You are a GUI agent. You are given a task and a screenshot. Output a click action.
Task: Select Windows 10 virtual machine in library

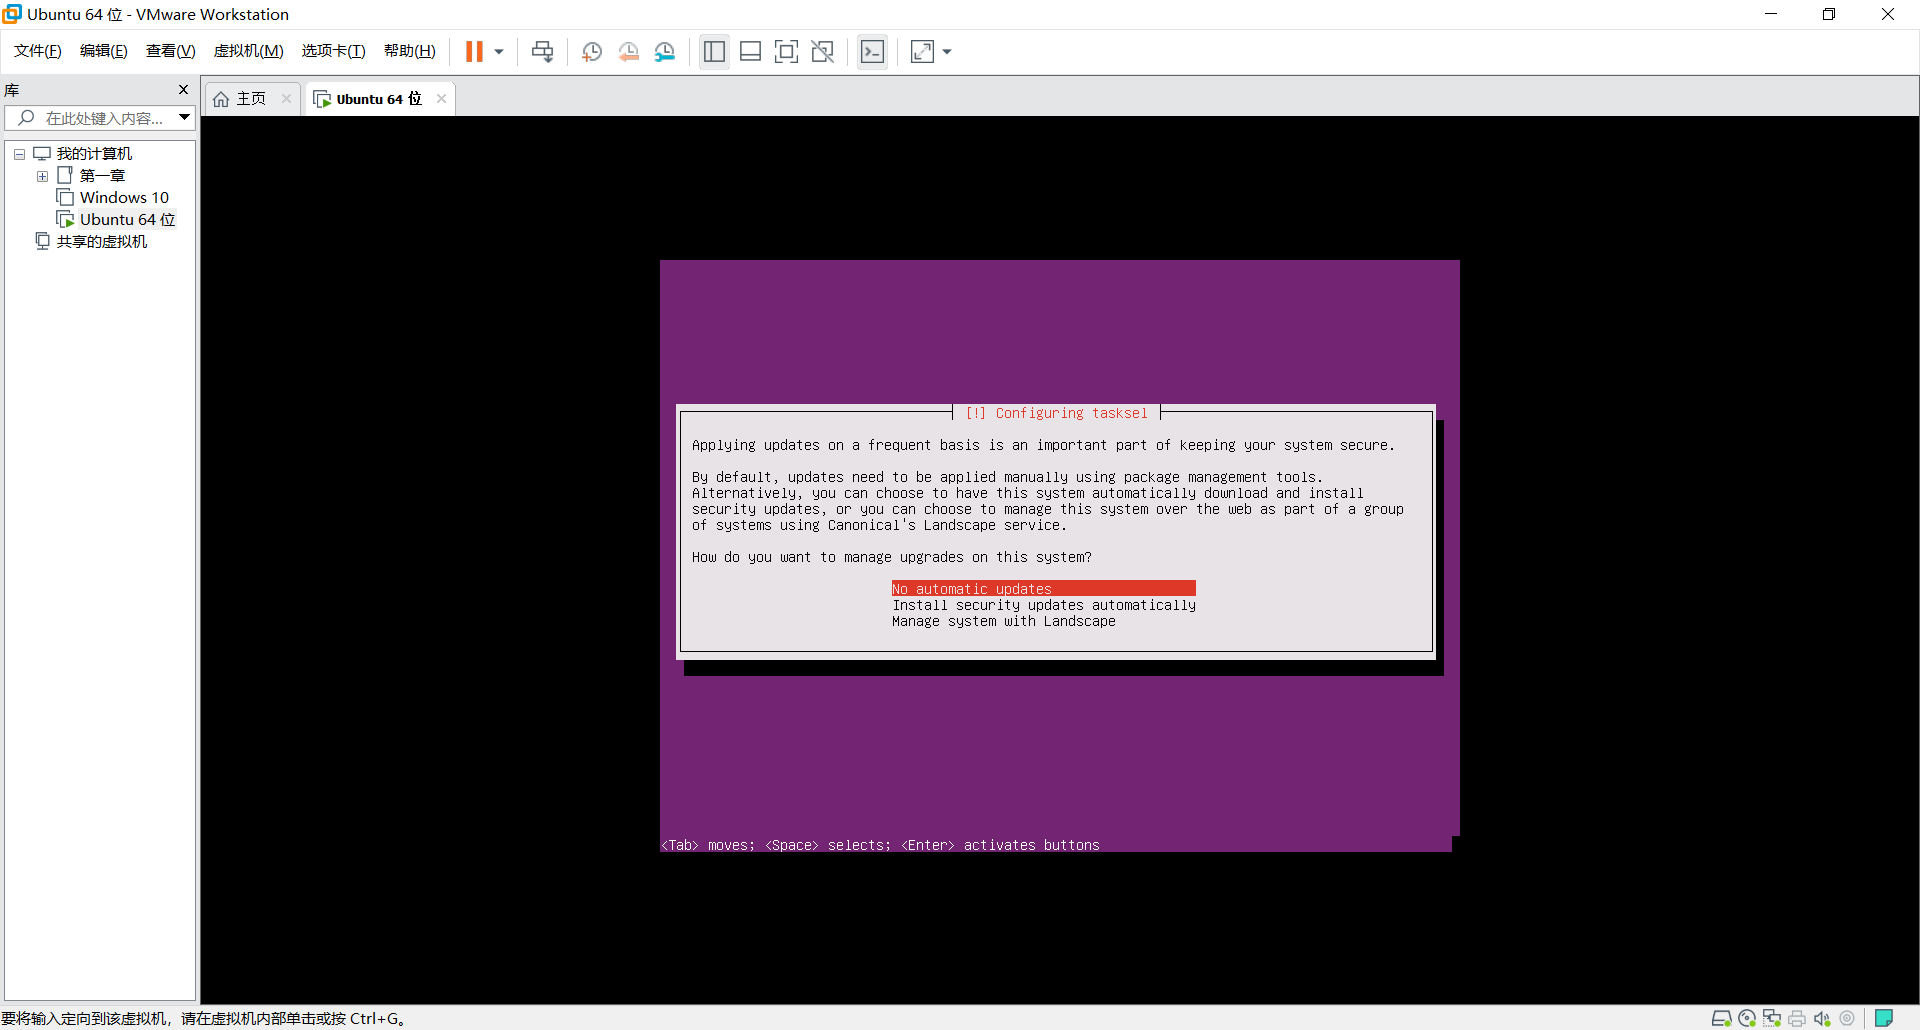coord(124,198)
